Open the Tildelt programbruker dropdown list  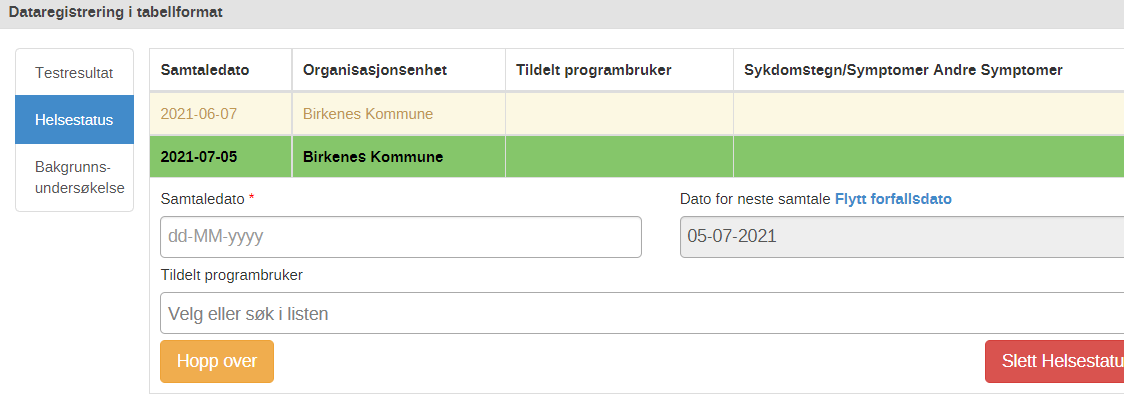pyautogui.click(x=642, y=313)
